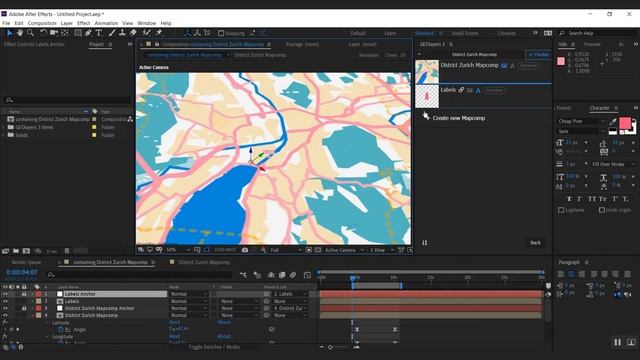The image size is (640, 360).
Task: Click the Back button in GEOlayers
Action: (535, 243)
